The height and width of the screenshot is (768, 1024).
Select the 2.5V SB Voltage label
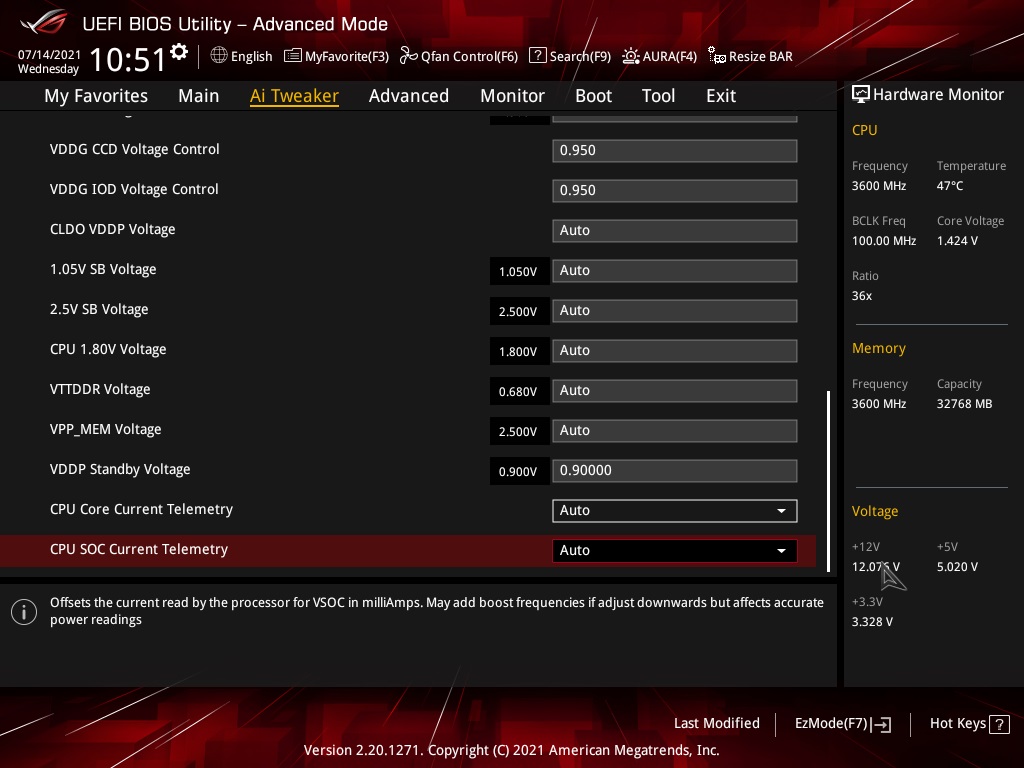click(x=99, y=310)
